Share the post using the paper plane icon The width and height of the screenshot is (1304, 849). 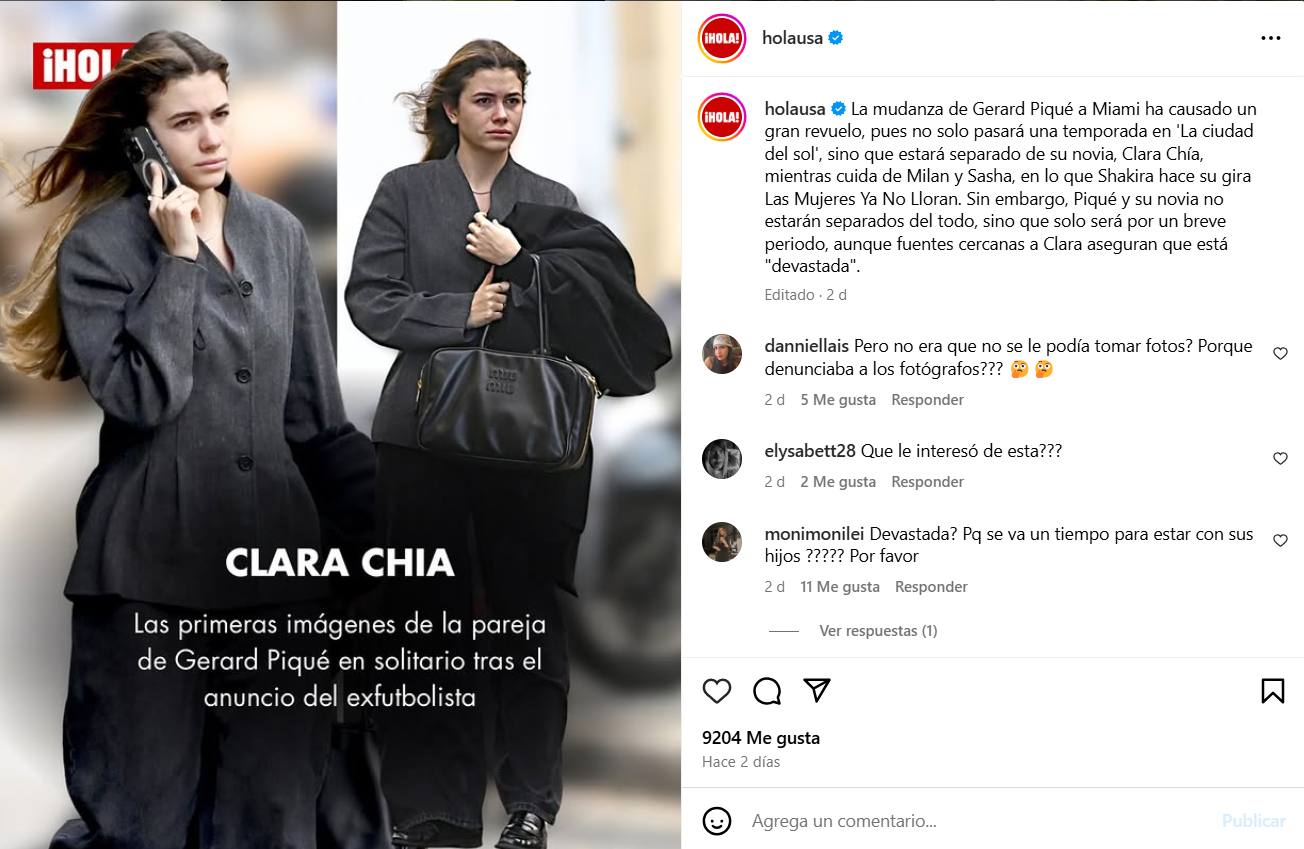[x=817, y=691]
